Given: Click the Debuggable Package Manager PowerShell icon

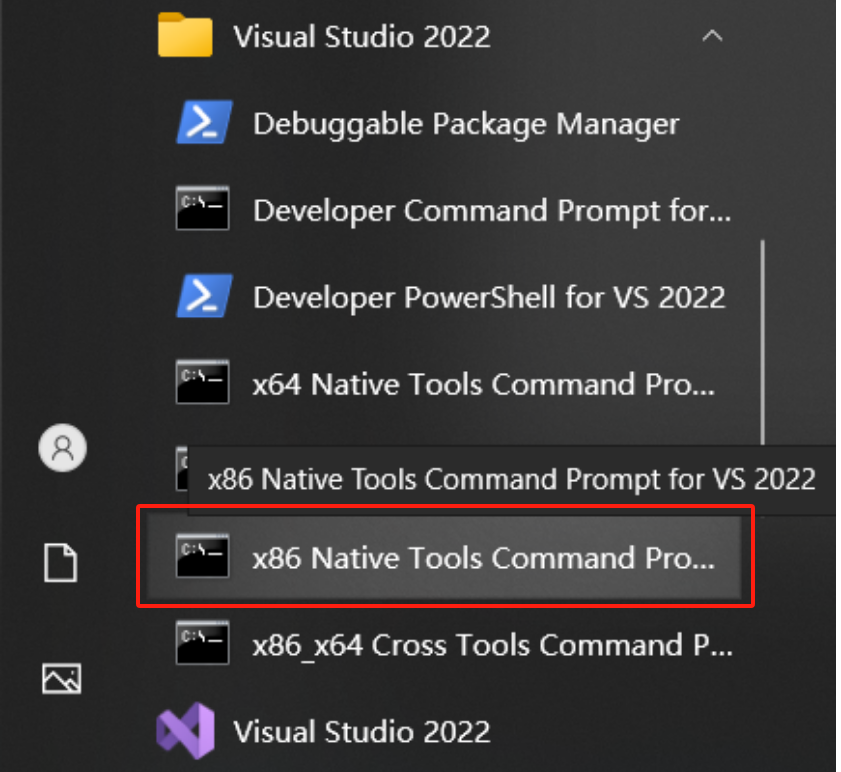Looking at the screenshot, I should click(x=204, y=122).
